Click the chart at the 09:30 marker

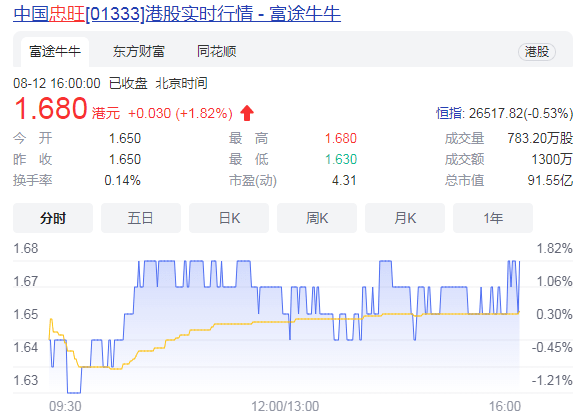[65, 406]
